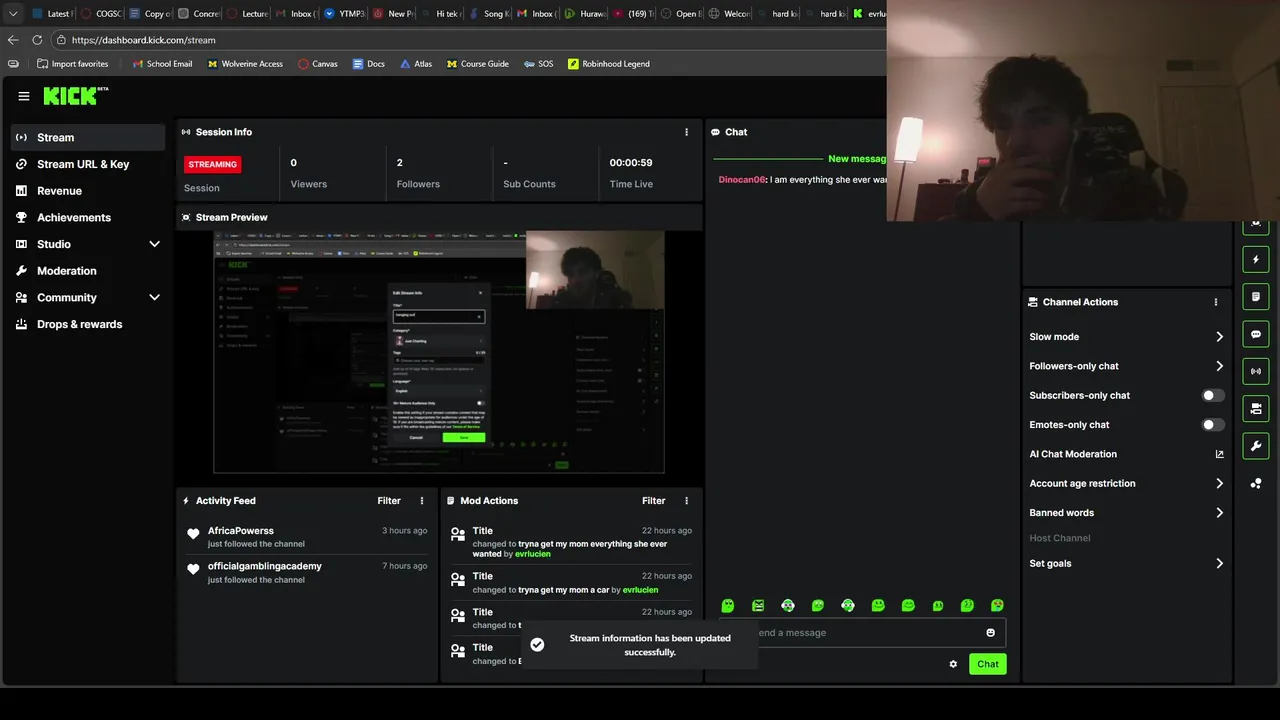This screenshot has height=720, width=1280.
Task: Switch to the COGSC browser tab
Action: [x=100, y=14]
